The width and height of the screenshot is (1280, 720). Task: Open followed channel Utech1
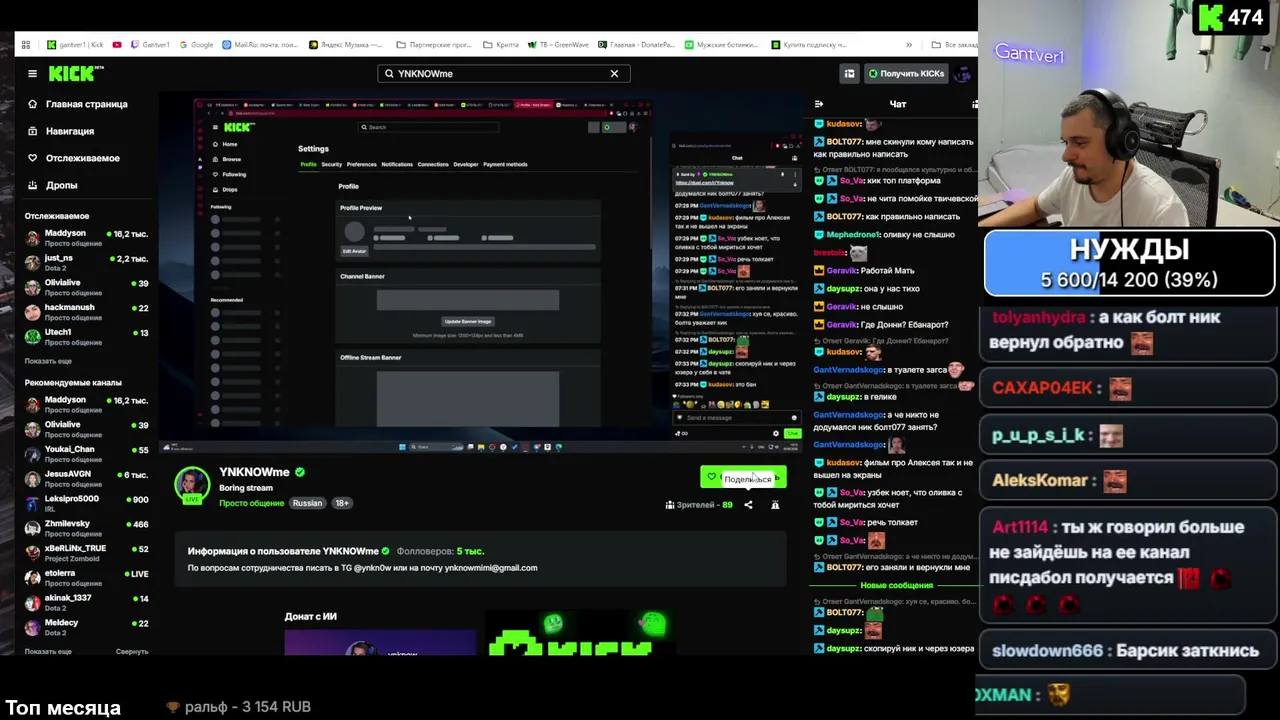pos(87,337)
